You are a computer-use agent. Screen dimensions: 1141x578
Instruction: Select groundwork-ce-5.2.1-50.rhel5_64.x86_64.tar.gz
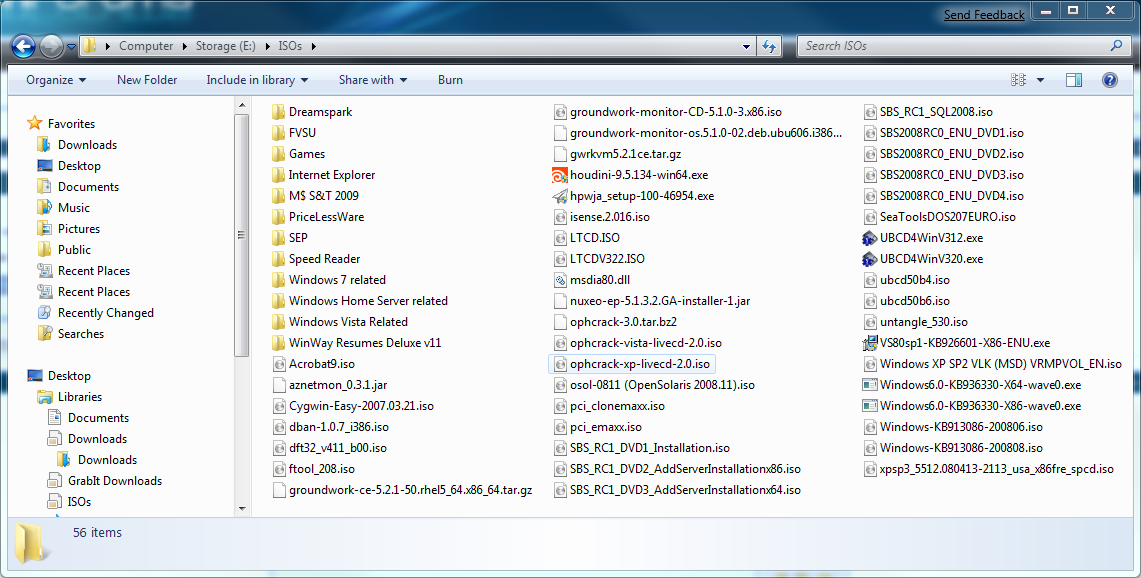(410, 491)
